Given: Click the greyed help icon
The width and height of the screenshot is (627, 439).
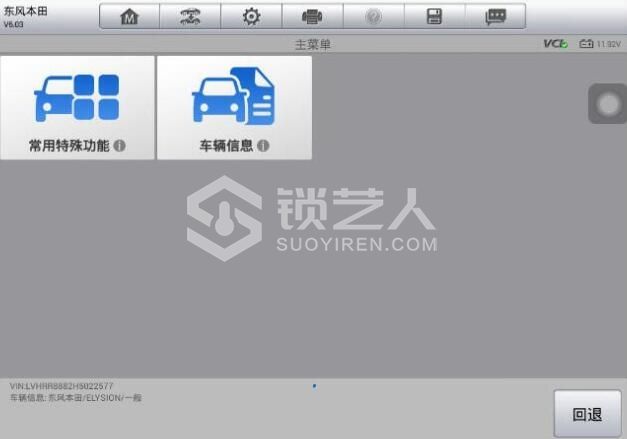Looking at the screenshot, I should [373, 16].
